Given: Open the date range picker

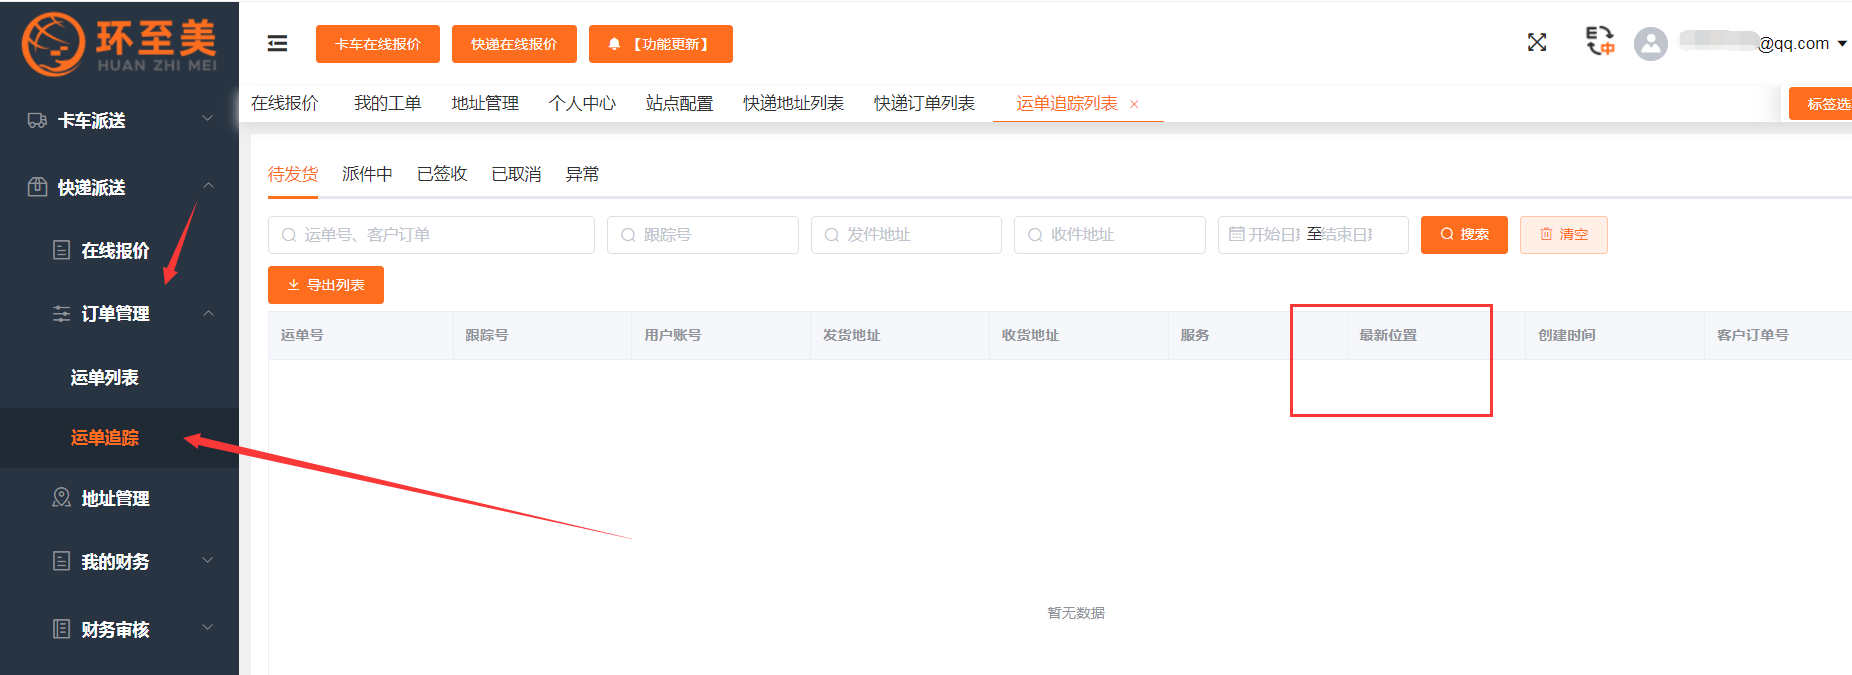Looking at the screenshot, I should pyautogui.click(x=1312, y=235).
